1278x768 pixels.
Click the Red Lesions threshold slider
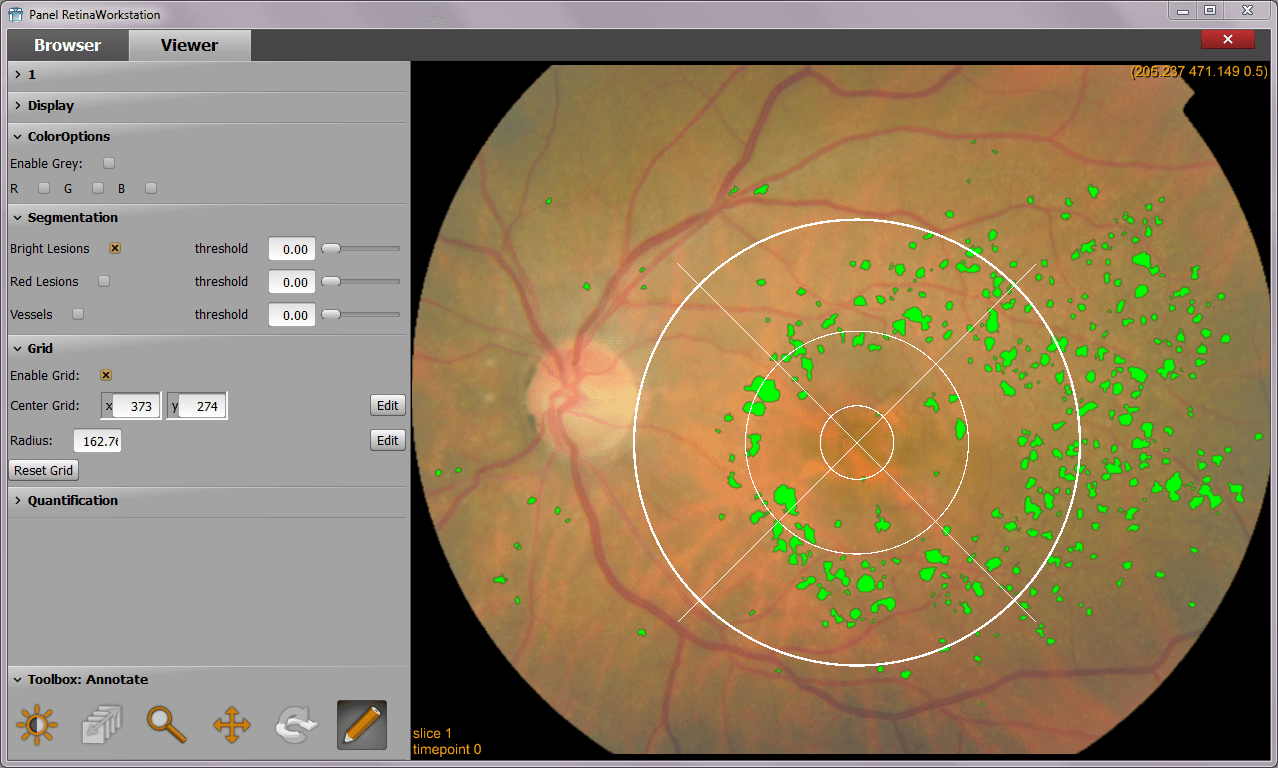pyautogui.click(x=360, y=282)
